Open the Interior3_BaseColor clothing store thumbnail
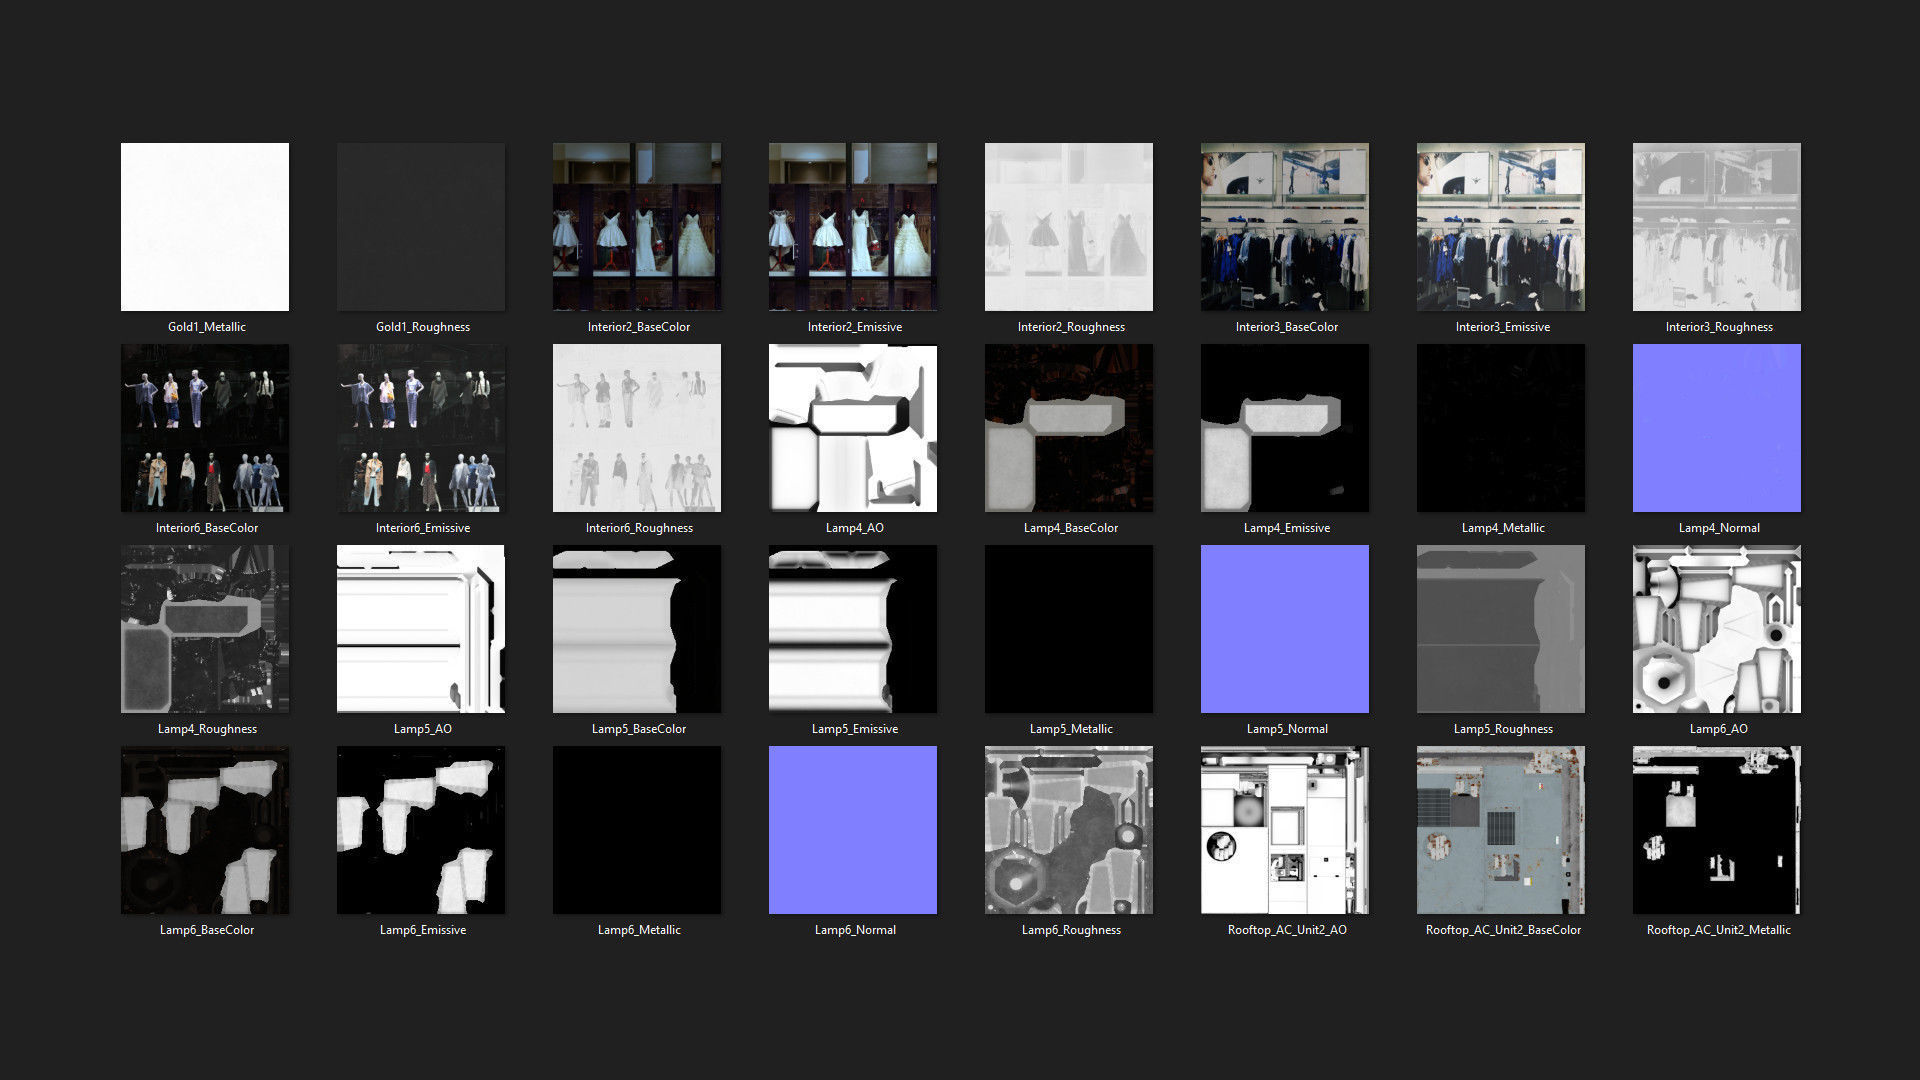The image size is (1920, 1080). pyautogui.click(x=1285, y=227)
